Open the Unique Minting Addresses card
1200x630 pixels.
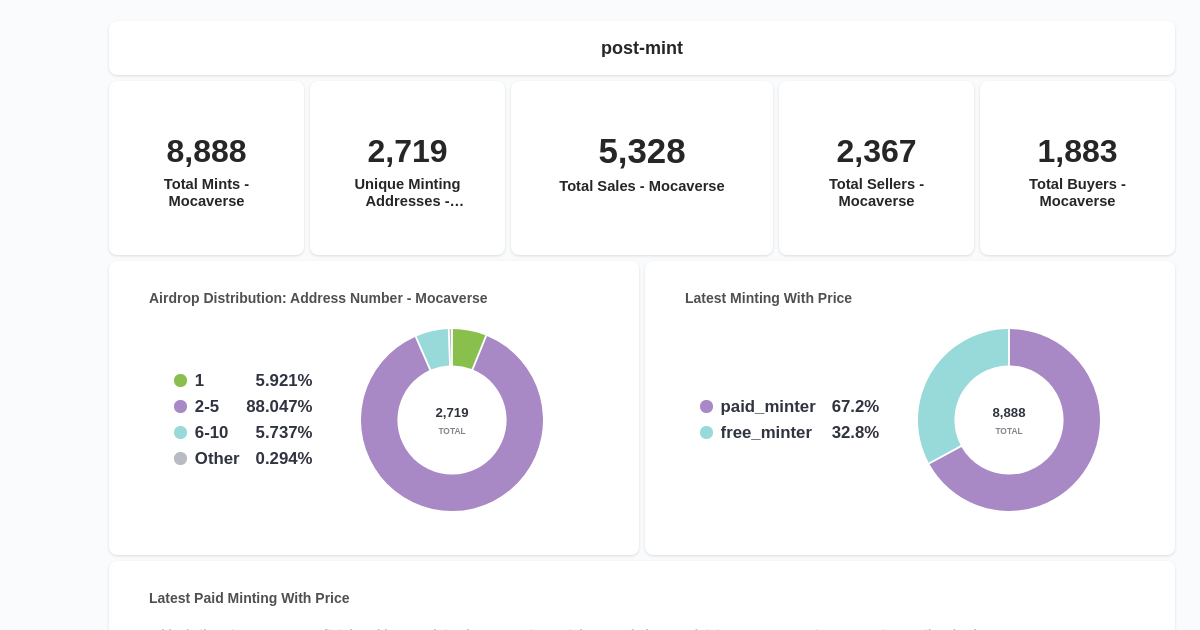[407, 167]
